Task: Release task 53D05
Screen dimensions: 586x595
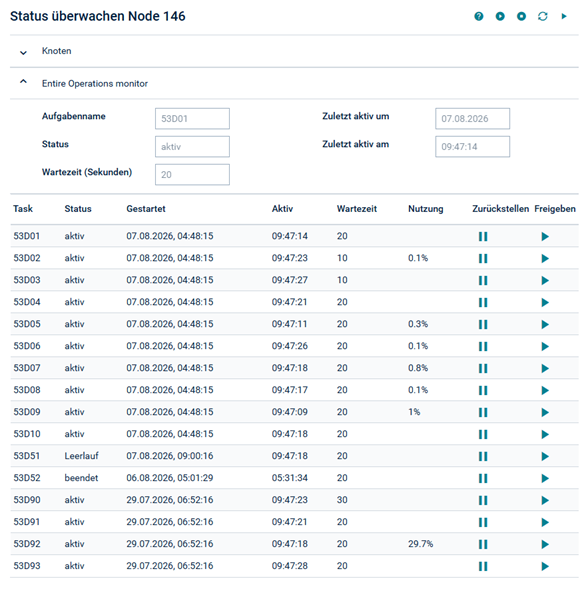Action: 545,324
